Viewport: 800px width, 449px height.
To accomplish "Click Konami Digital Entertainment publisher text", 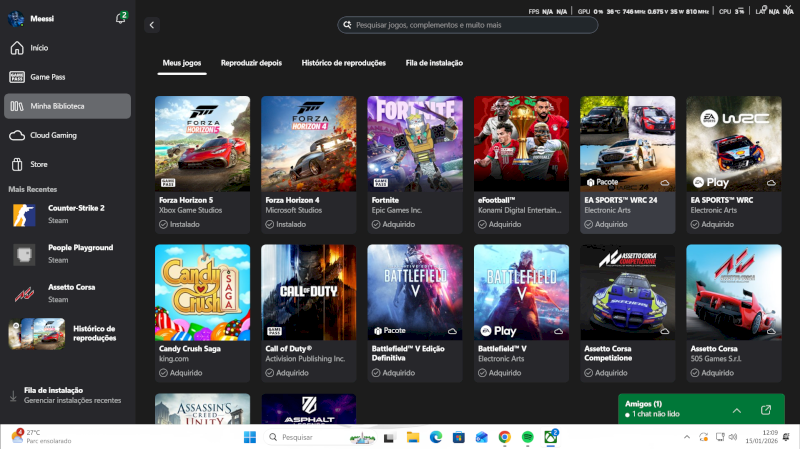I will pos(519,210).
